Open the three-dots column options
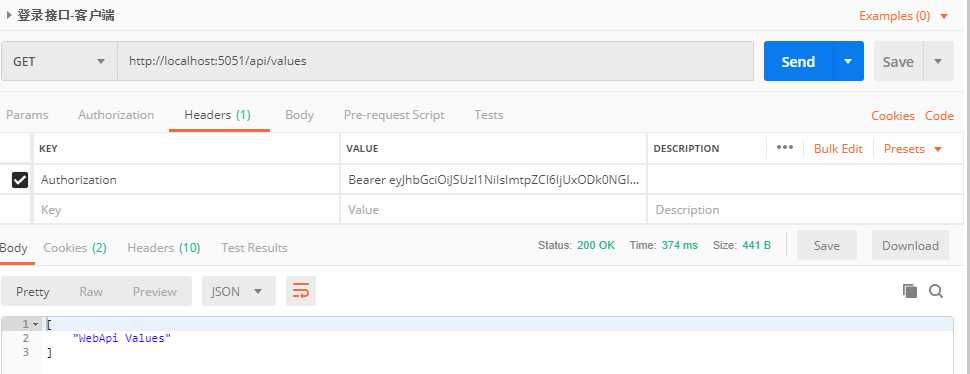 pos(784,148)
